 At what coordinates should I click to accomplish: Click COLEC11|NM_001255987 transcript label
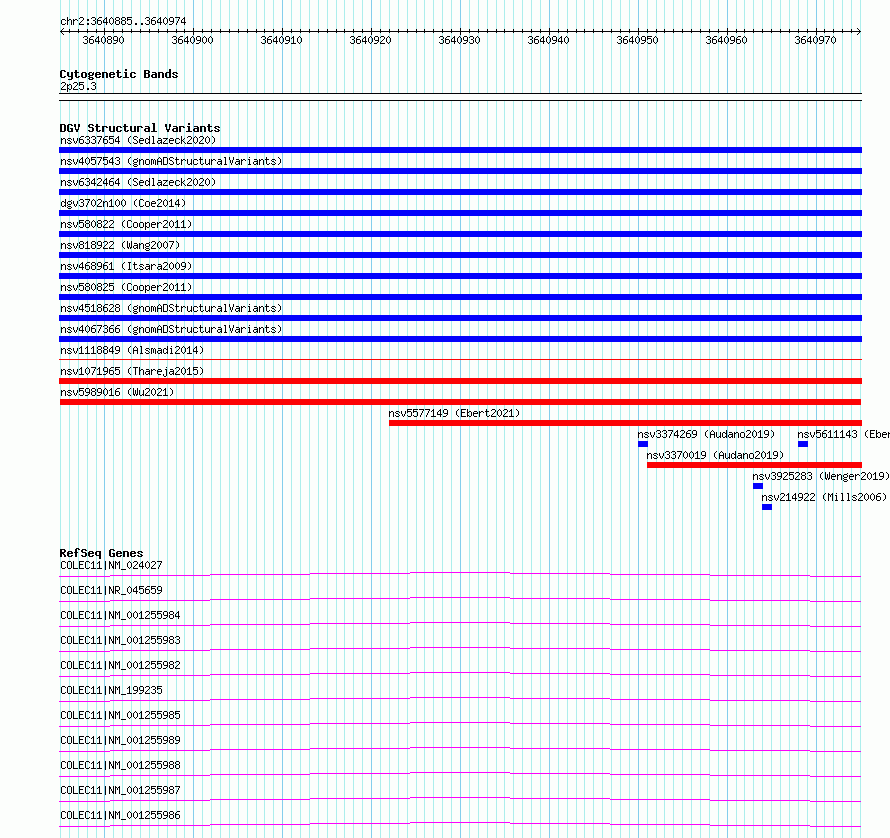[120, 790]
